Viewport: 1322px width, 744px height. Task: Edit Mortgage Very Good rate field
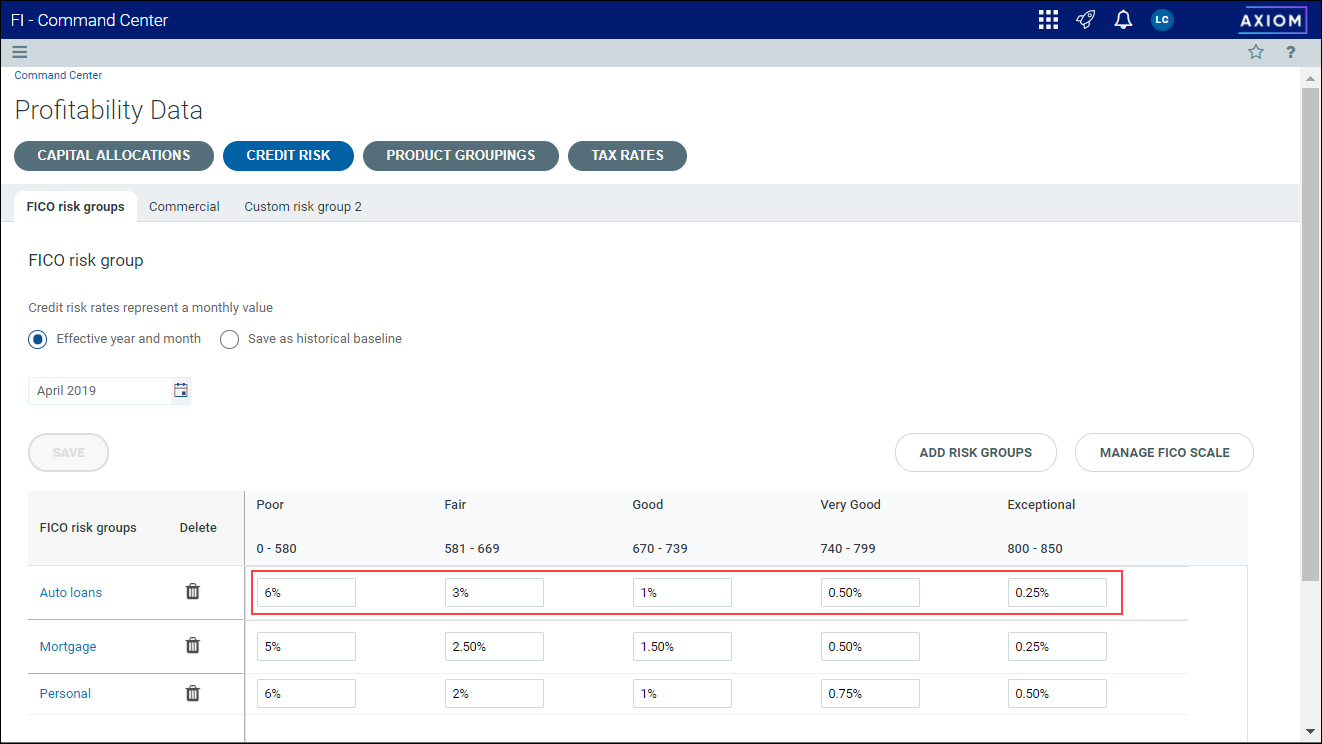pyautogui.click(x=870, y=646)
